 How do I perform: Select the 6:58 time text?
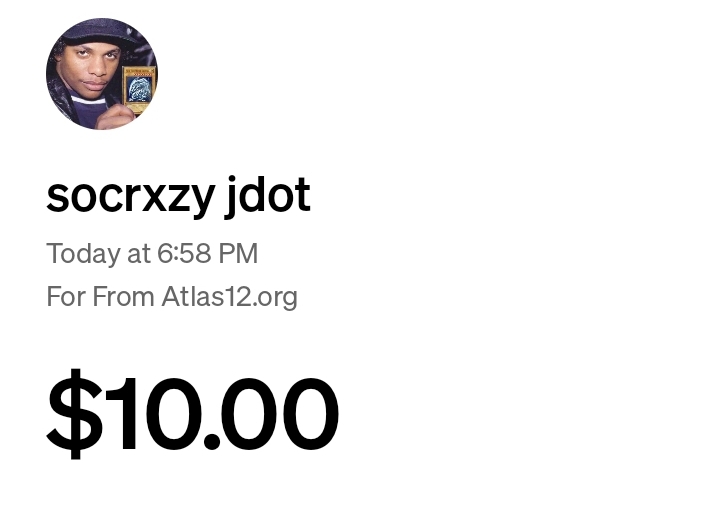tap(183, 254)
